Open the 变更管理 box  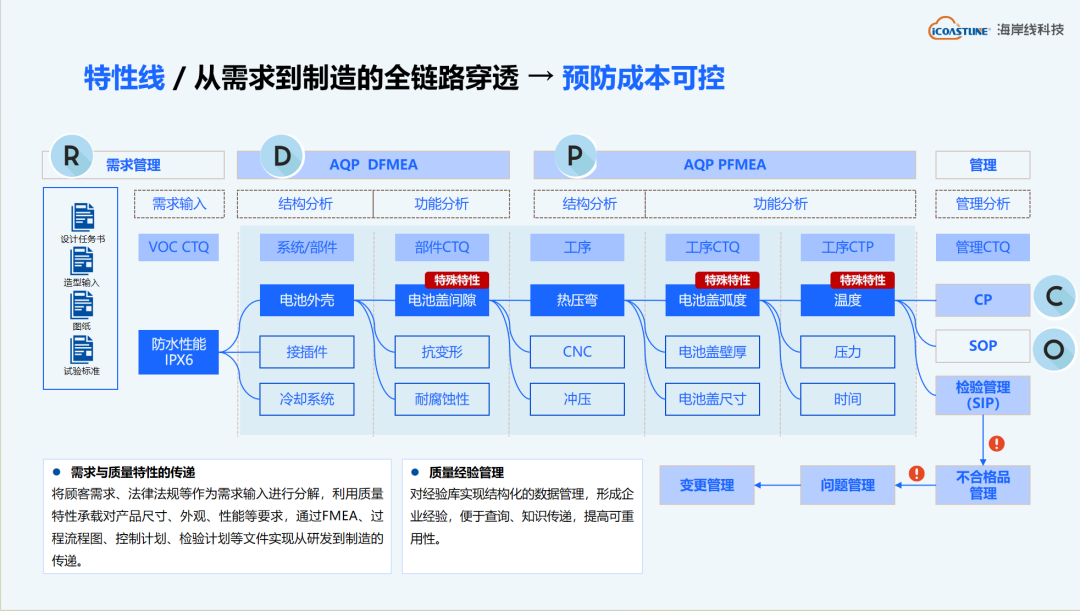[707, 485]
